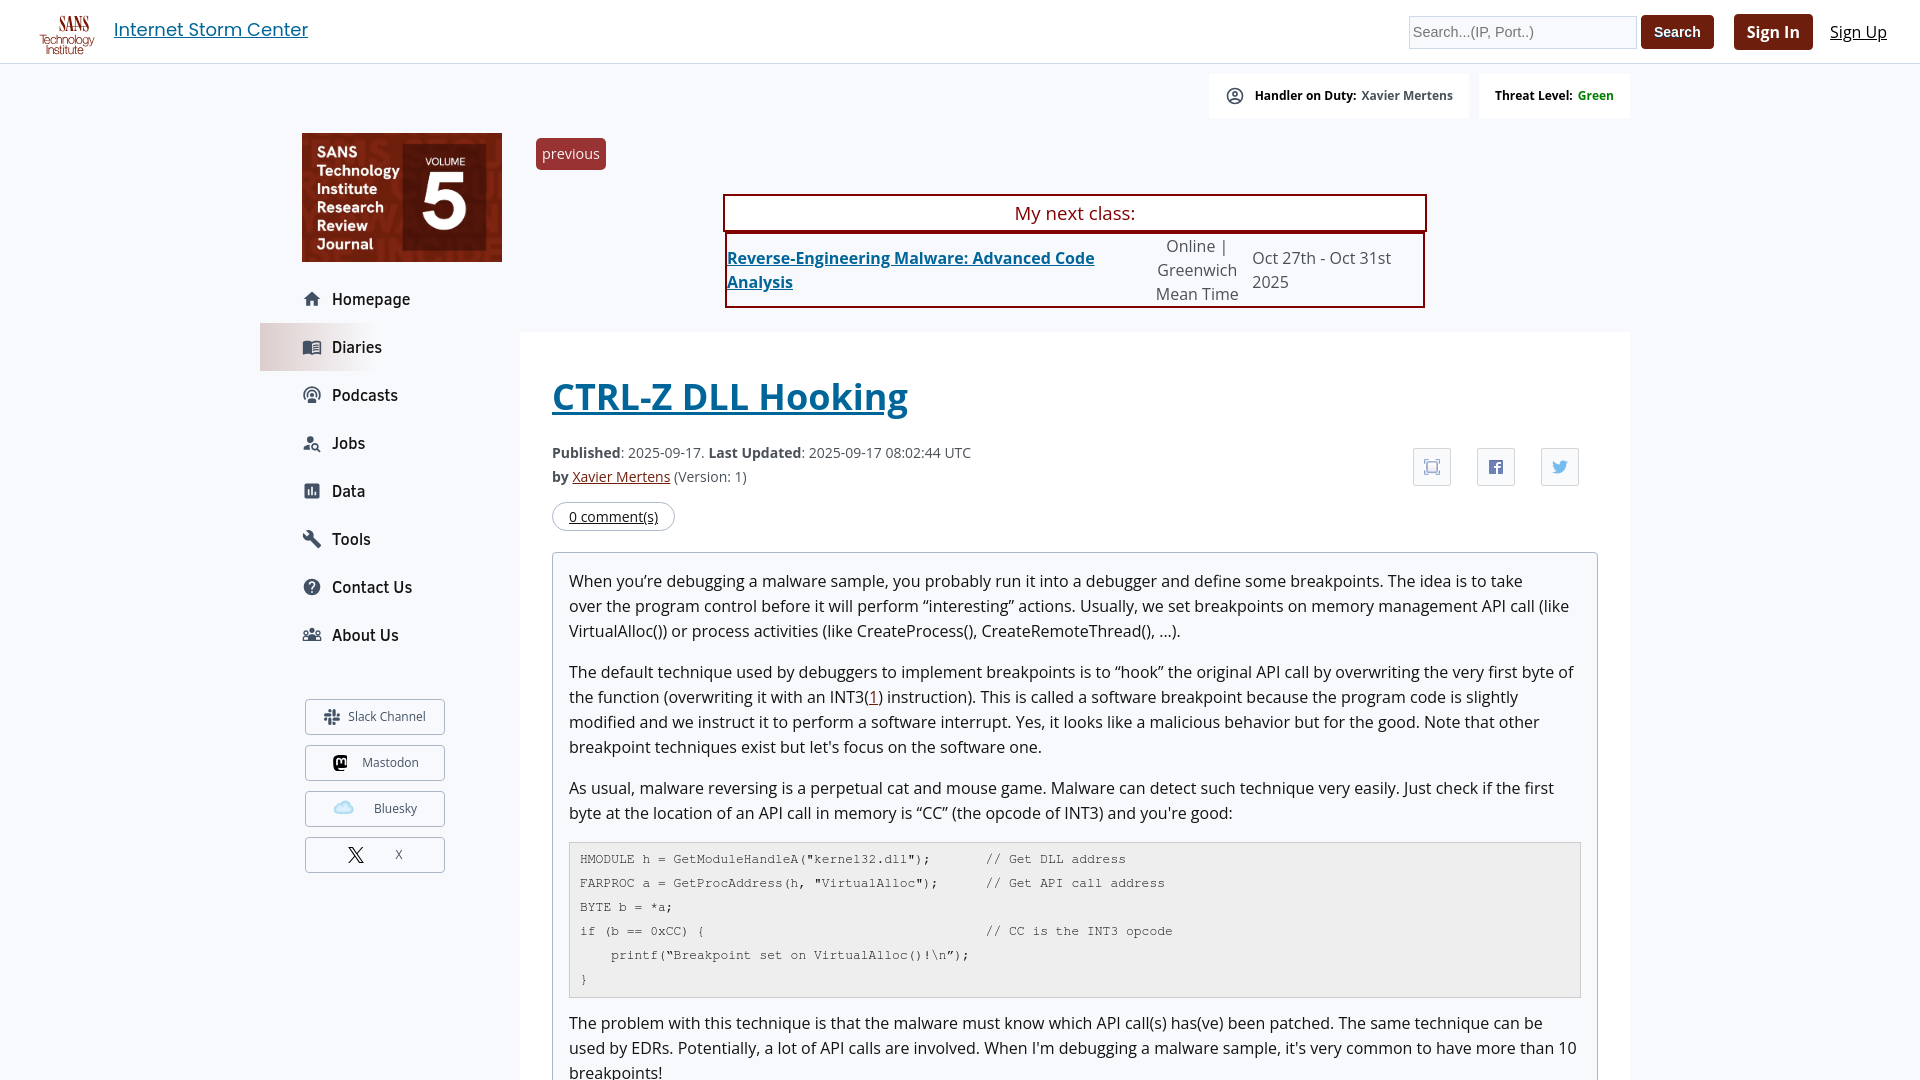Click the 'Last Updated' timestamp text
Image resolution: width=1920 pixels, height=1080 pixels.
840,453
